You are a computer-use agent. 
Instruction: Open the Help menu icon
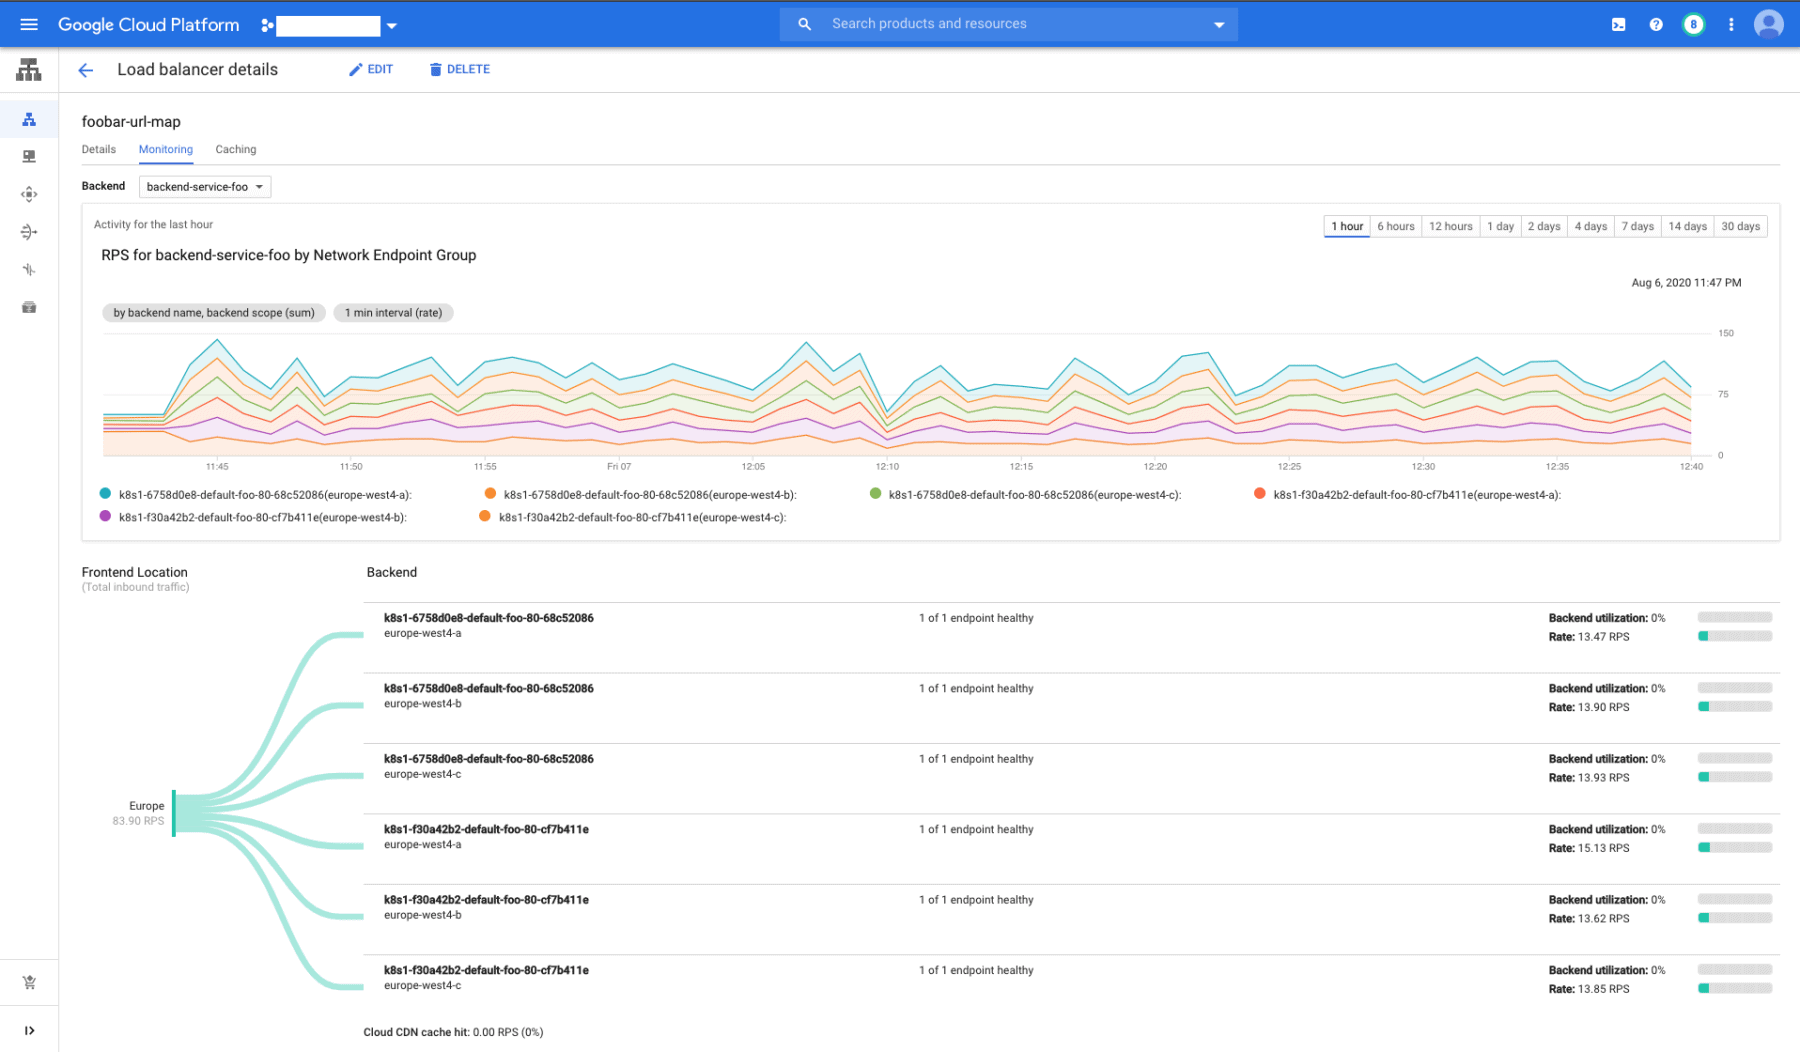[1656, 24]
